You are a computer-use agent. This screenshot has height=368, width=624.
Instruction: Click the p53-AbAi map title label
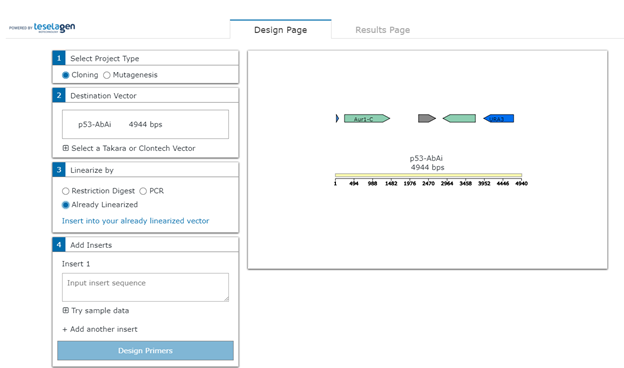[x=426, y=158]
